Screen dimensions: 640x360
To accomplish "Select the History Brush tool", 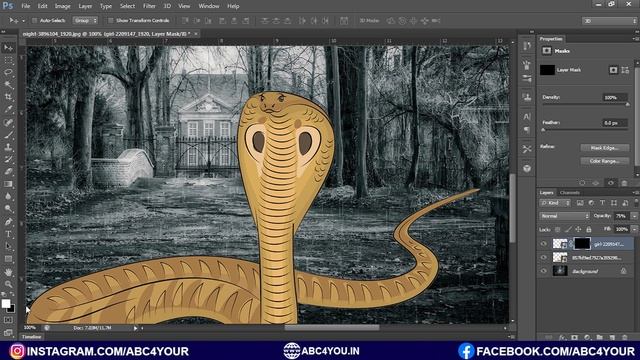I will [x=8, y=159].
